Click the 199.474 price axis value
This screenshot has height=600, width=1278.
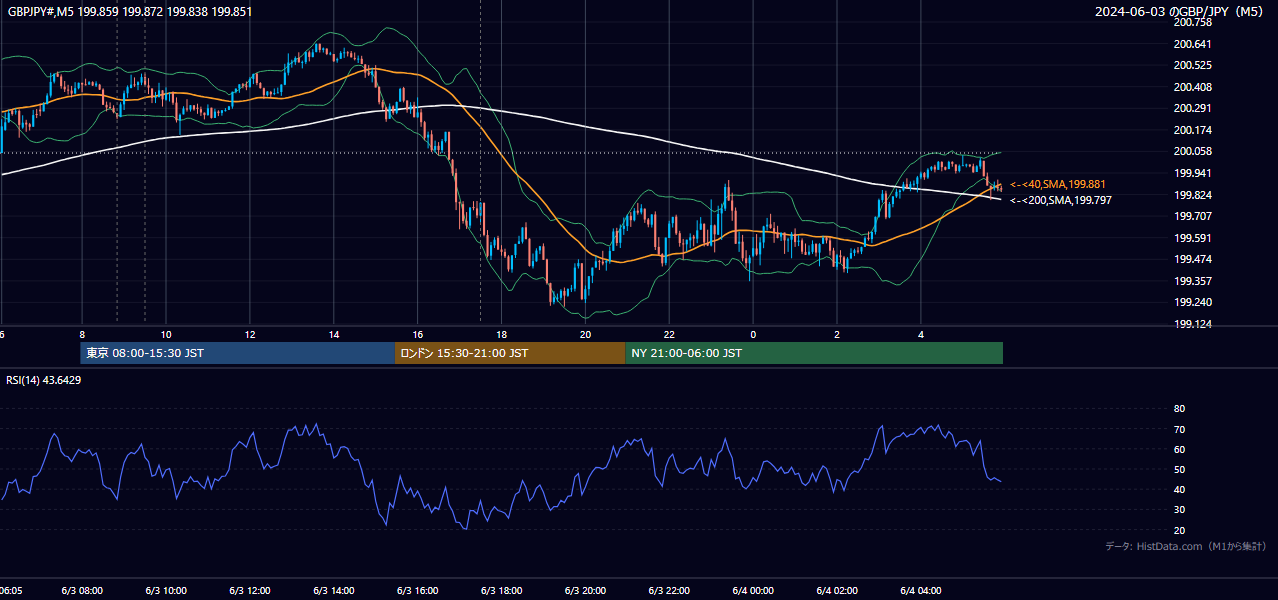pos(1192,259)
